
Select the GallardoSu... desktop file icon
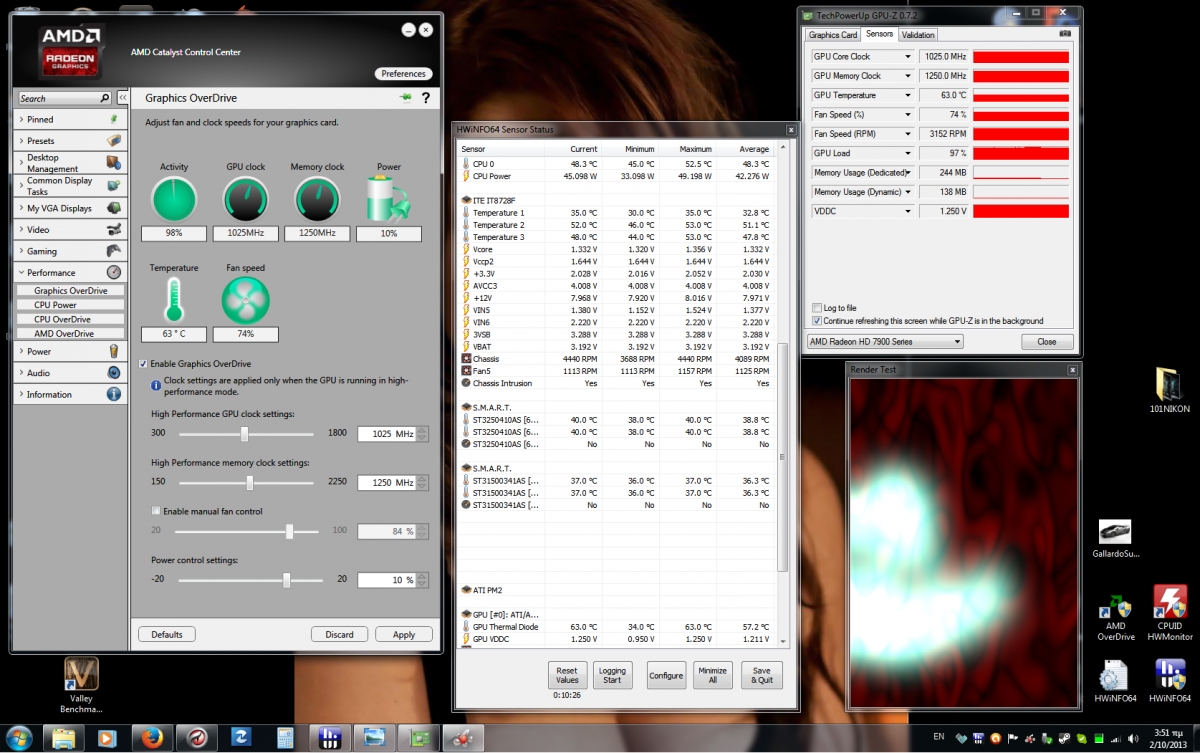coord(1115,538)
